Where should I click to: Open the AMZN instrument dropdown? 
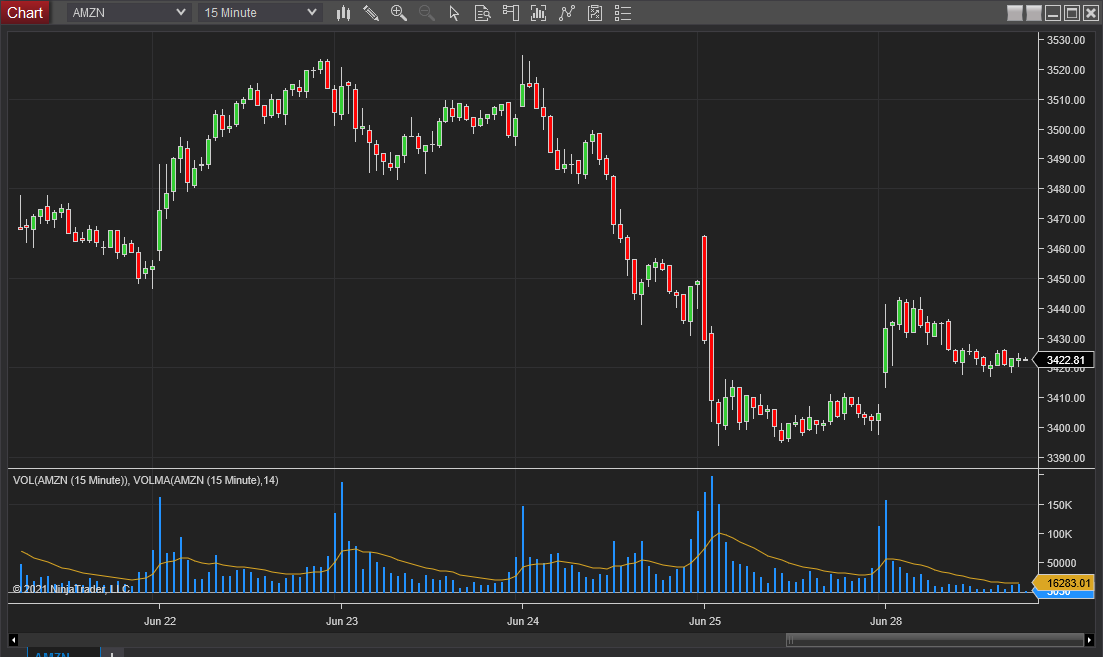(x=129, y=13)
